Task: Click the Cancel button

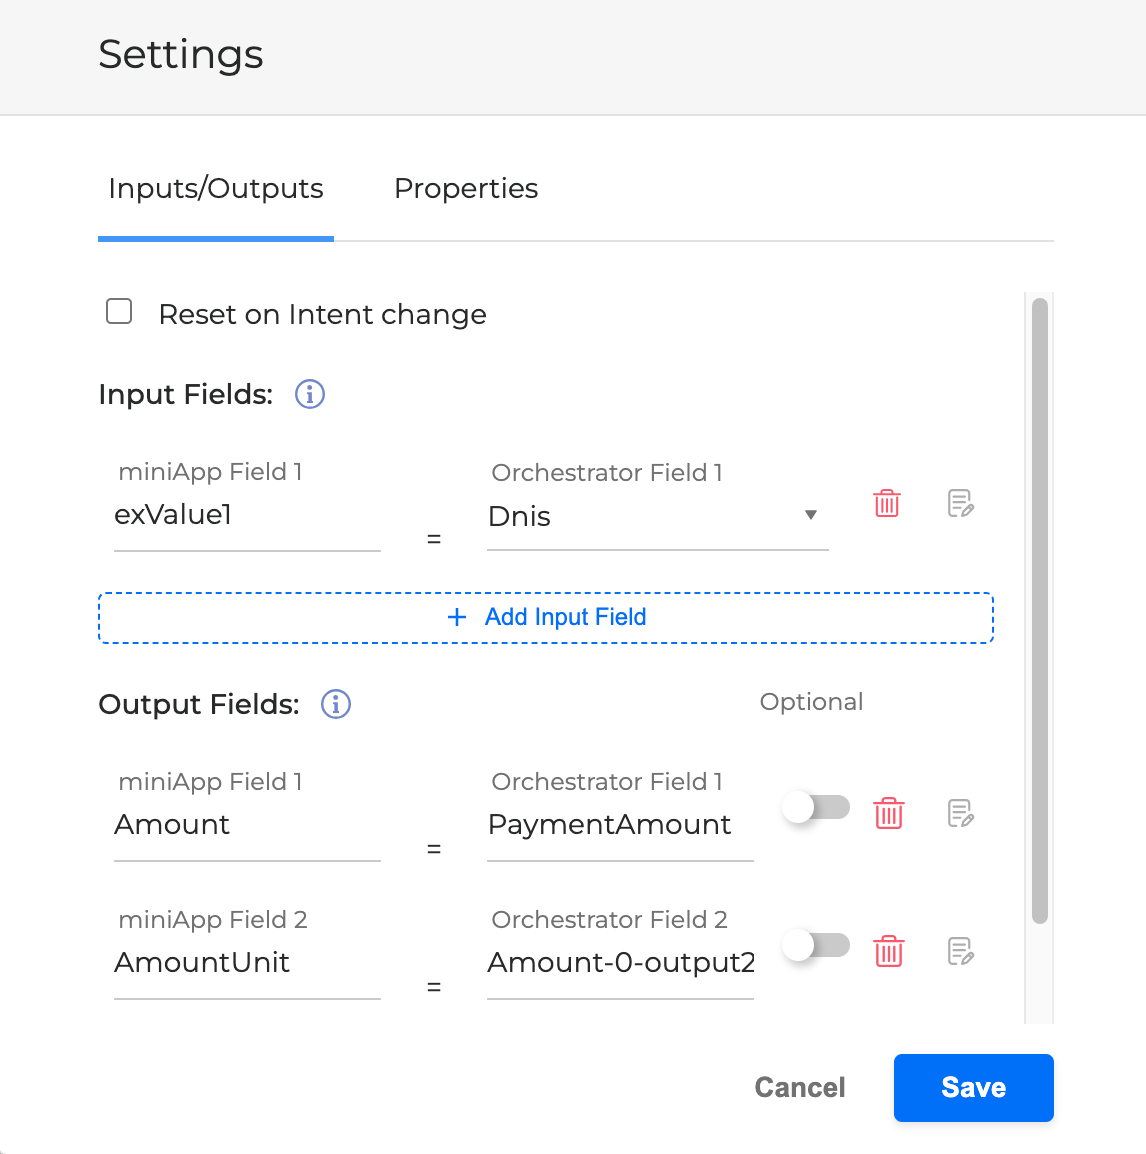Action: tap(800, 1088)
